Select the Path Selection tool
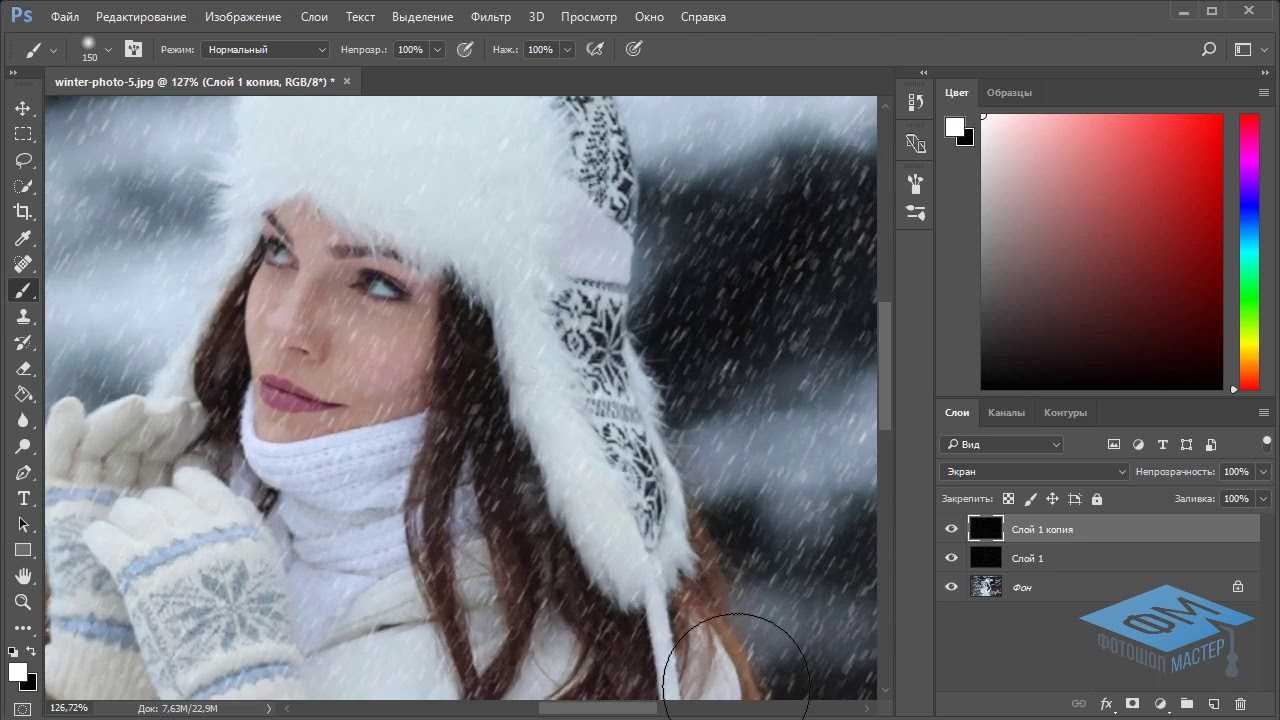 point(23,524)
